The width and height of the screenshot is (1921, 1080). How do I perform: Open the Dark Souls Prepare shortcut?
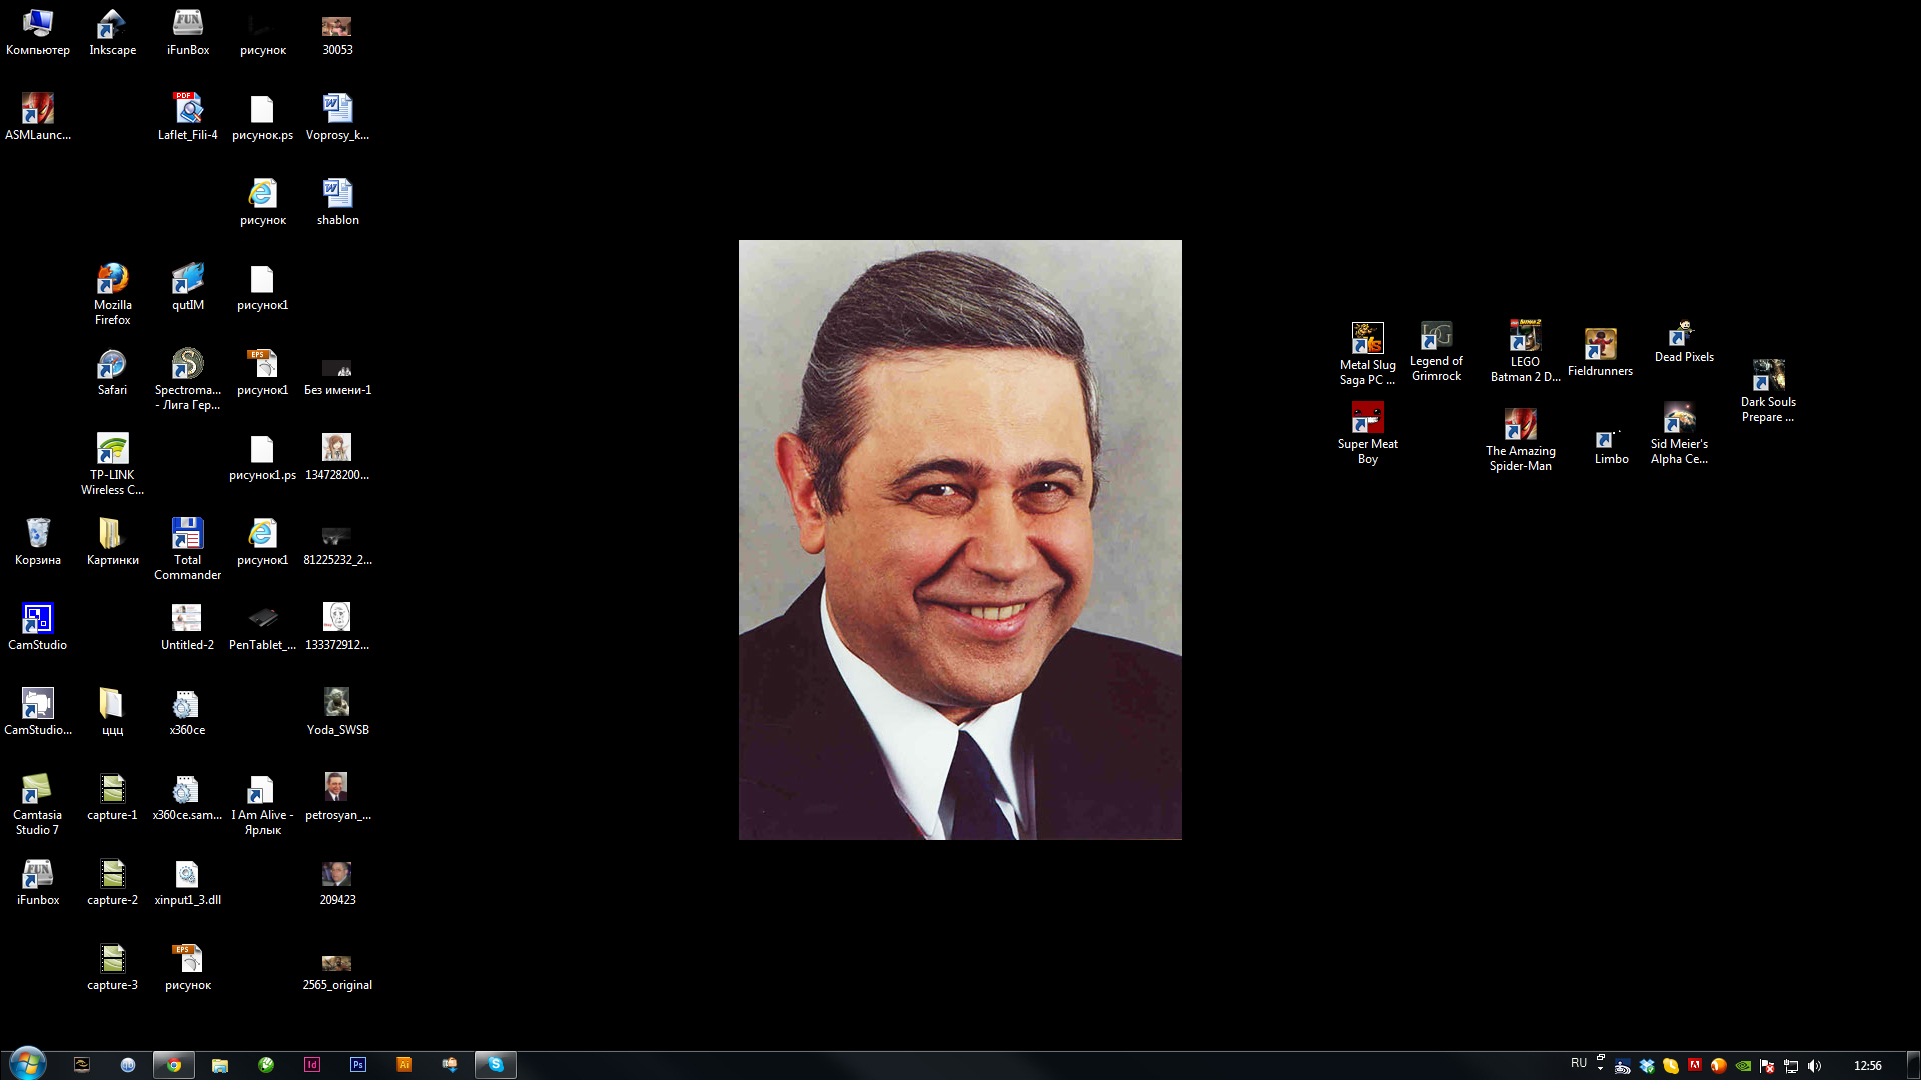point(1767,376)
